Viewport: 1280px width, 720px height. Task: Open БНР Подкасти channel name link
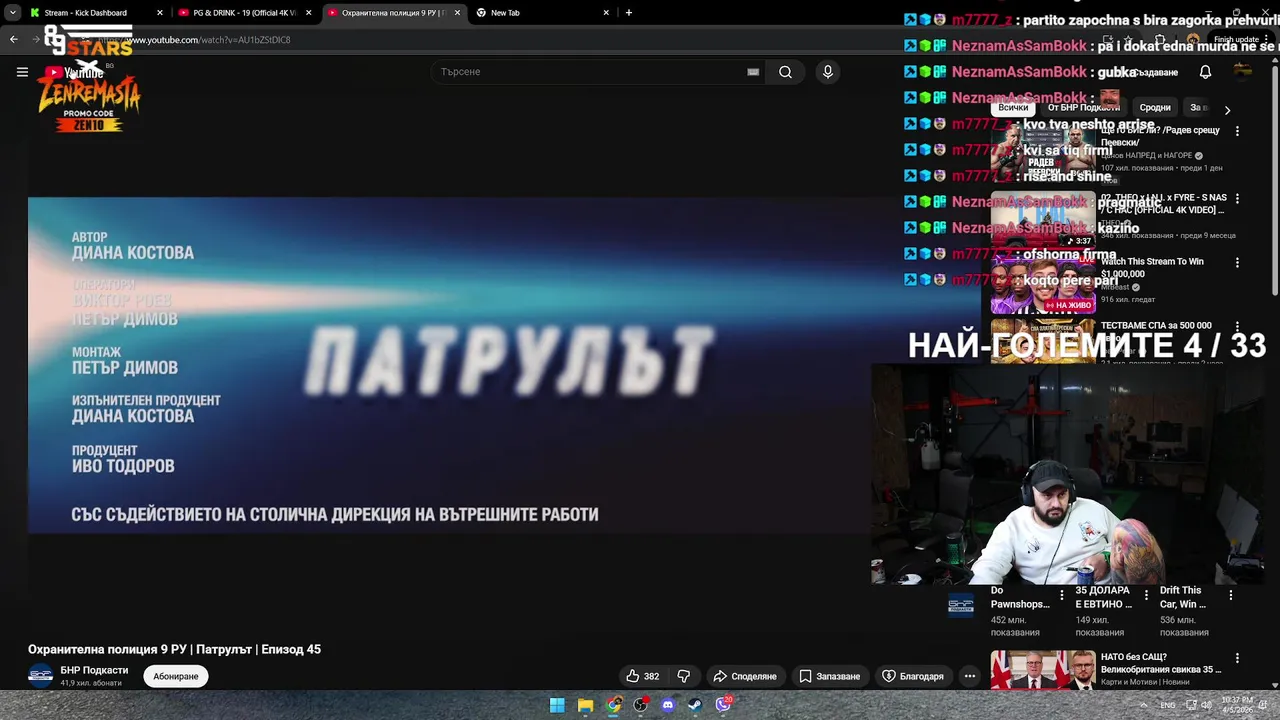click(x=94, y=670)
